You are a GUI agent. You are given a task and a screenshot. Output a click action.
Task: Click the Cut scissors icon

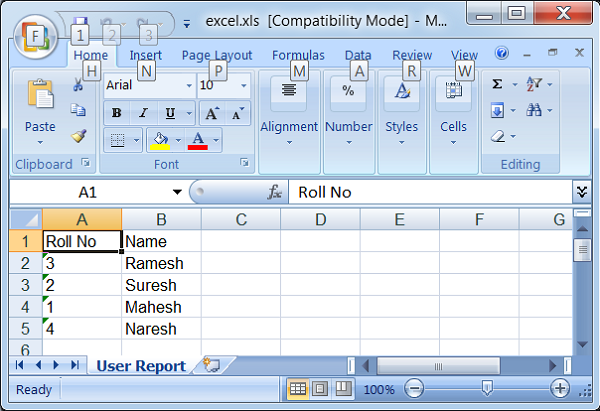coord(79,86)
